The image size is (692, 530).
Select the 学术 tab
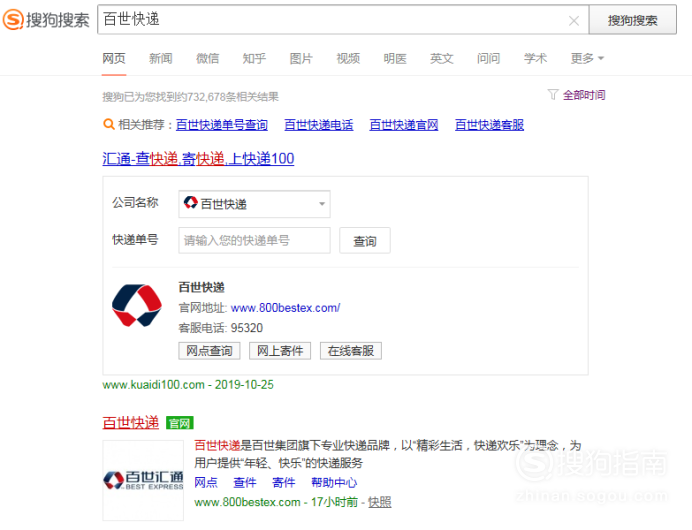[535, 58]
